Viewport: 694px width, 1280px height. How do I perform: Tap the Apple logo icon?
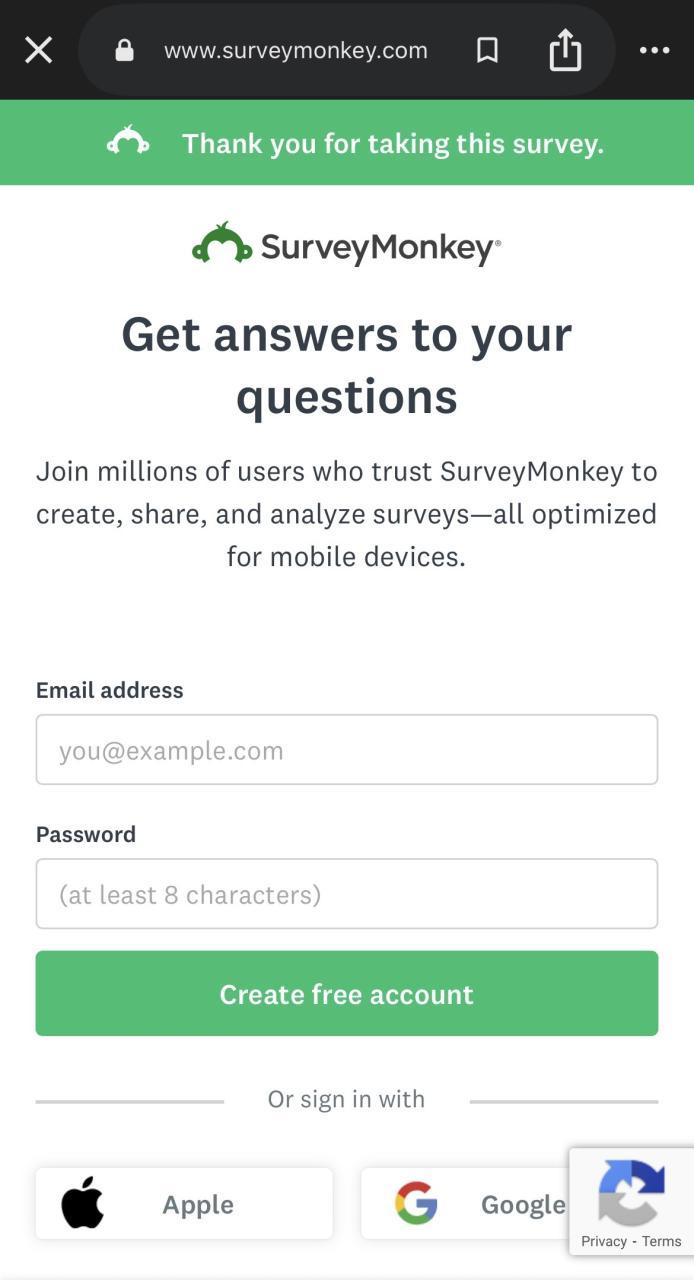click(x=82, y=1203)
